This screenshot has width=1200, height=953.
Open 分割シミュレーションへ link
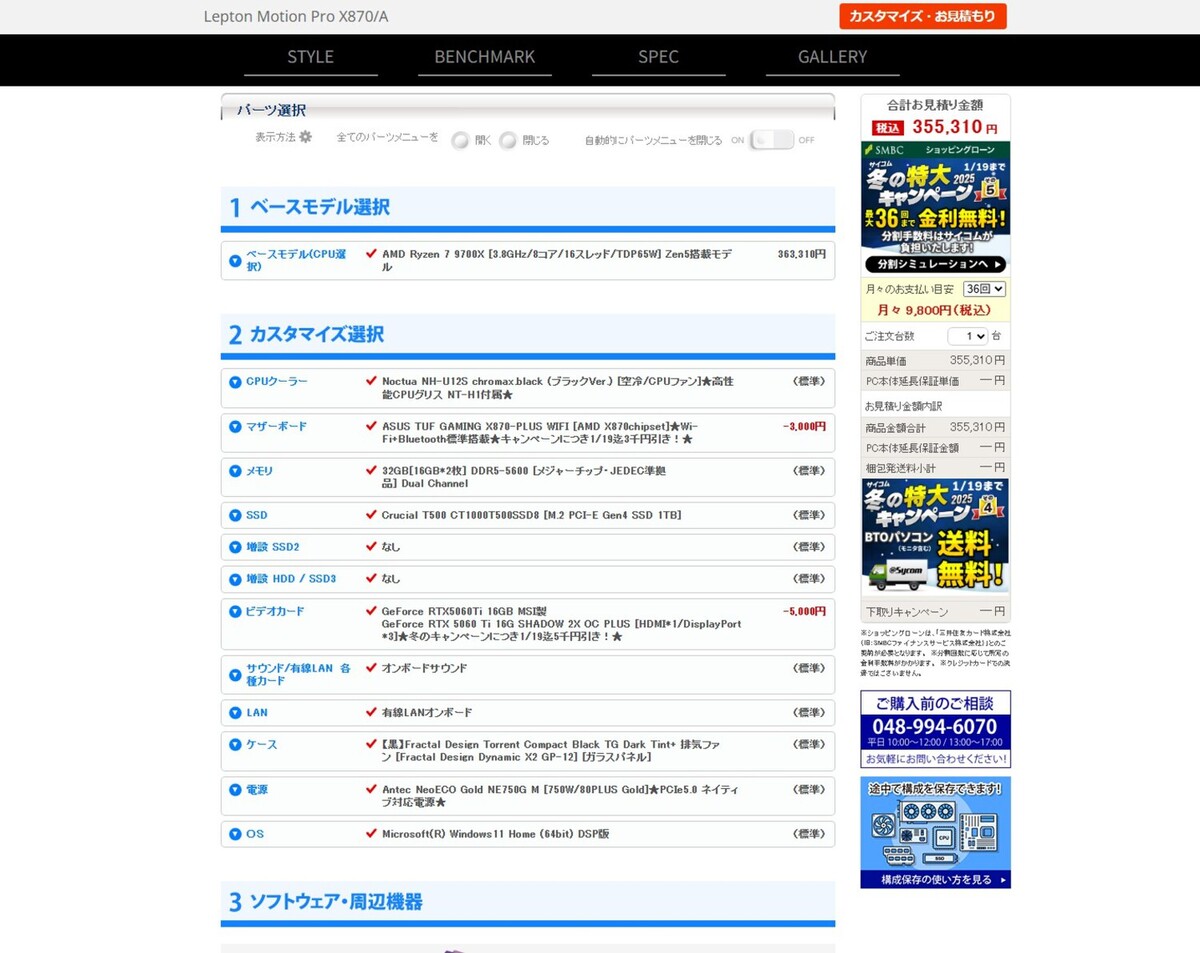click(934, 264)
